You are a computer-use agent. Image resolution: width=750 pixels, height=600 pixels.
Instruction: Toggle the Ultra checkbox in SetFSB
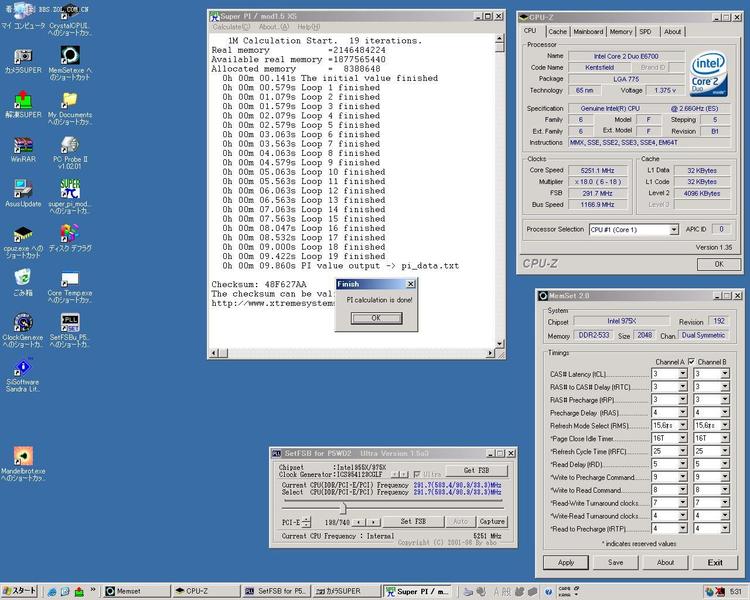coord(417,474)
